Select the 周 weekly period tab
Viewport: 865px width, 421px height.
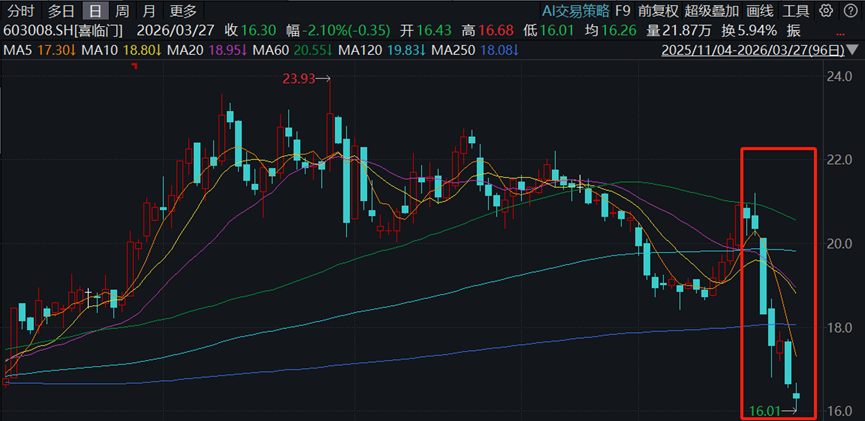(x=122, y=10)
